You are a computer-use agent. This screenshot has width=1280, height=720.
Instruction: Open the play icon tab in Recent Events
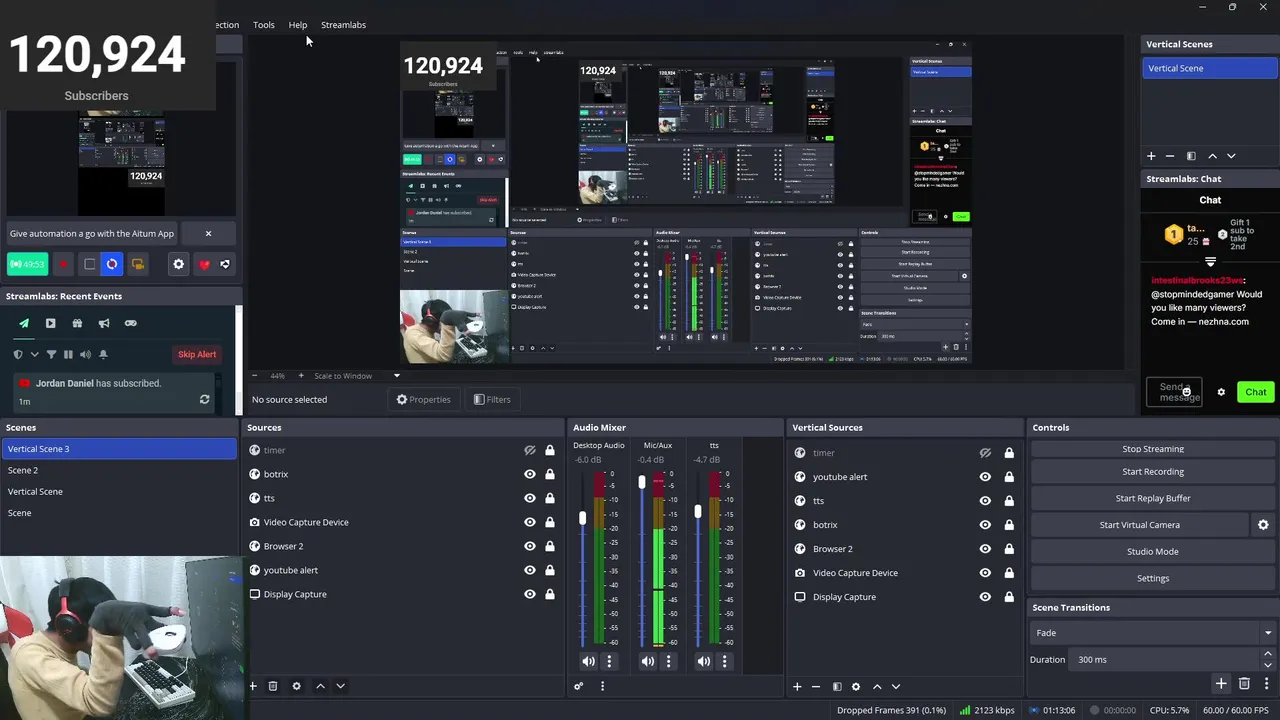50,323
